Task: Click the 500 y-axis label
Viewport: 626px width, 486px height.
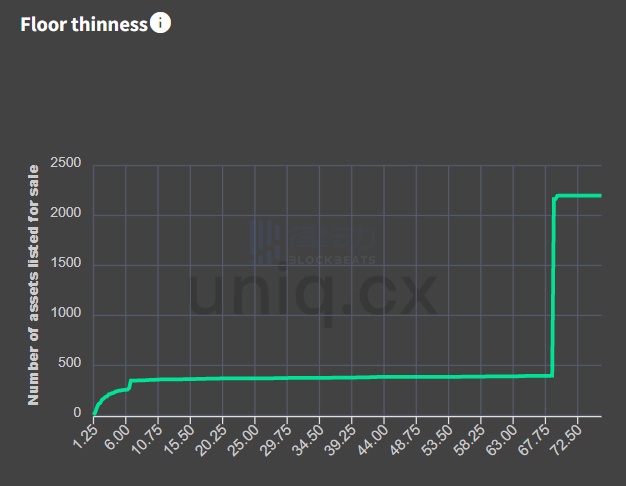Action: pos(70,364)
